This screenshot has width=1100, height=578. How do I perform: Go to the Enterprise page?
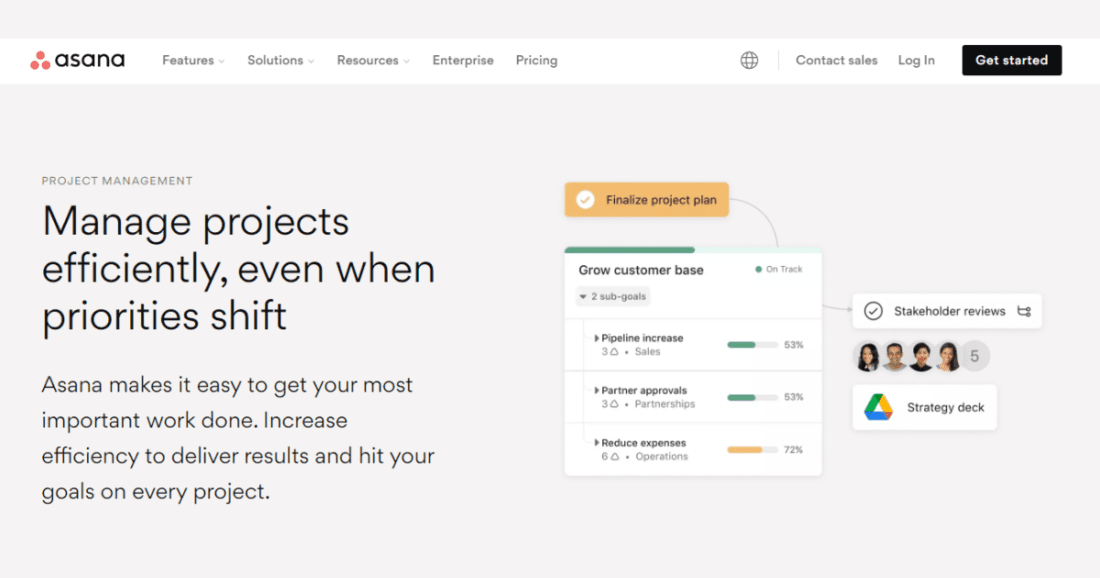[463, 60]
